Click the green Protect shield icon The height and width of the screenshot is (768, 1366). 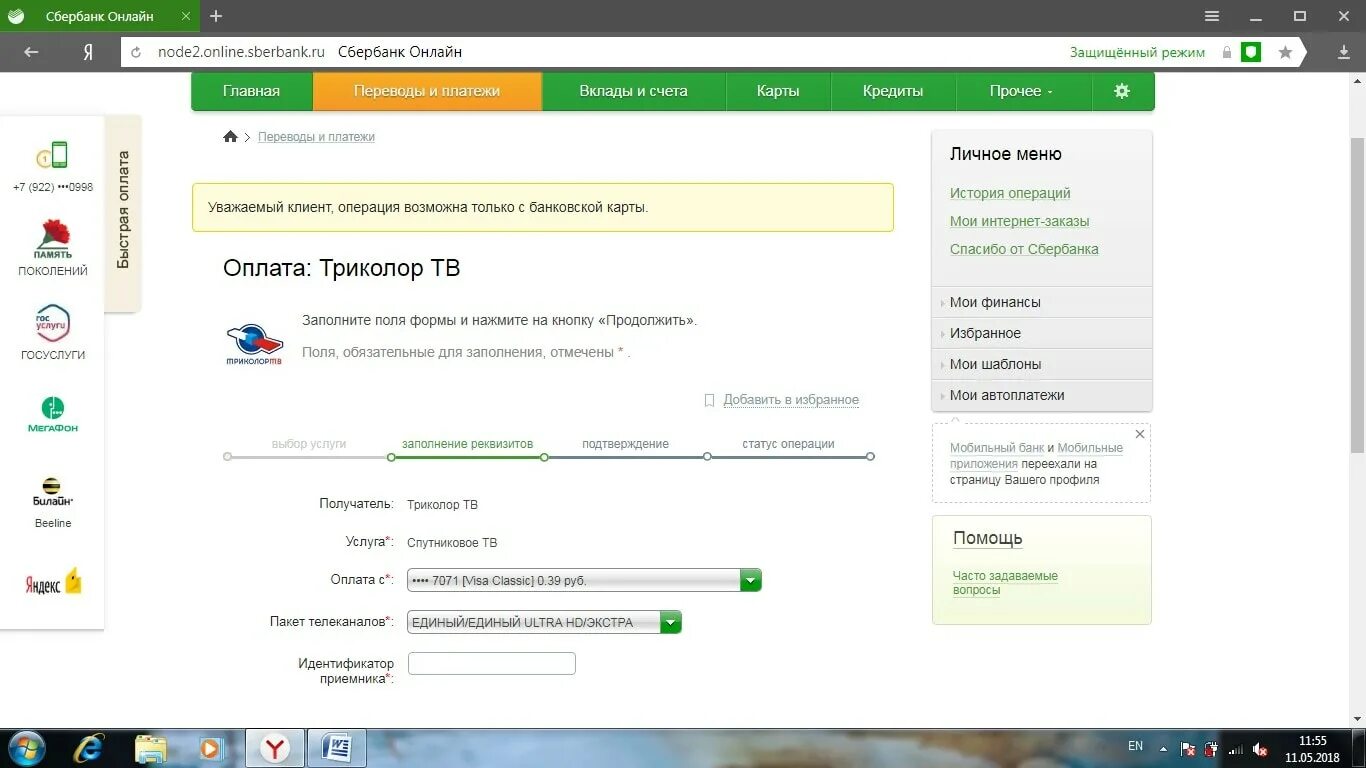tap(1251, 52)
